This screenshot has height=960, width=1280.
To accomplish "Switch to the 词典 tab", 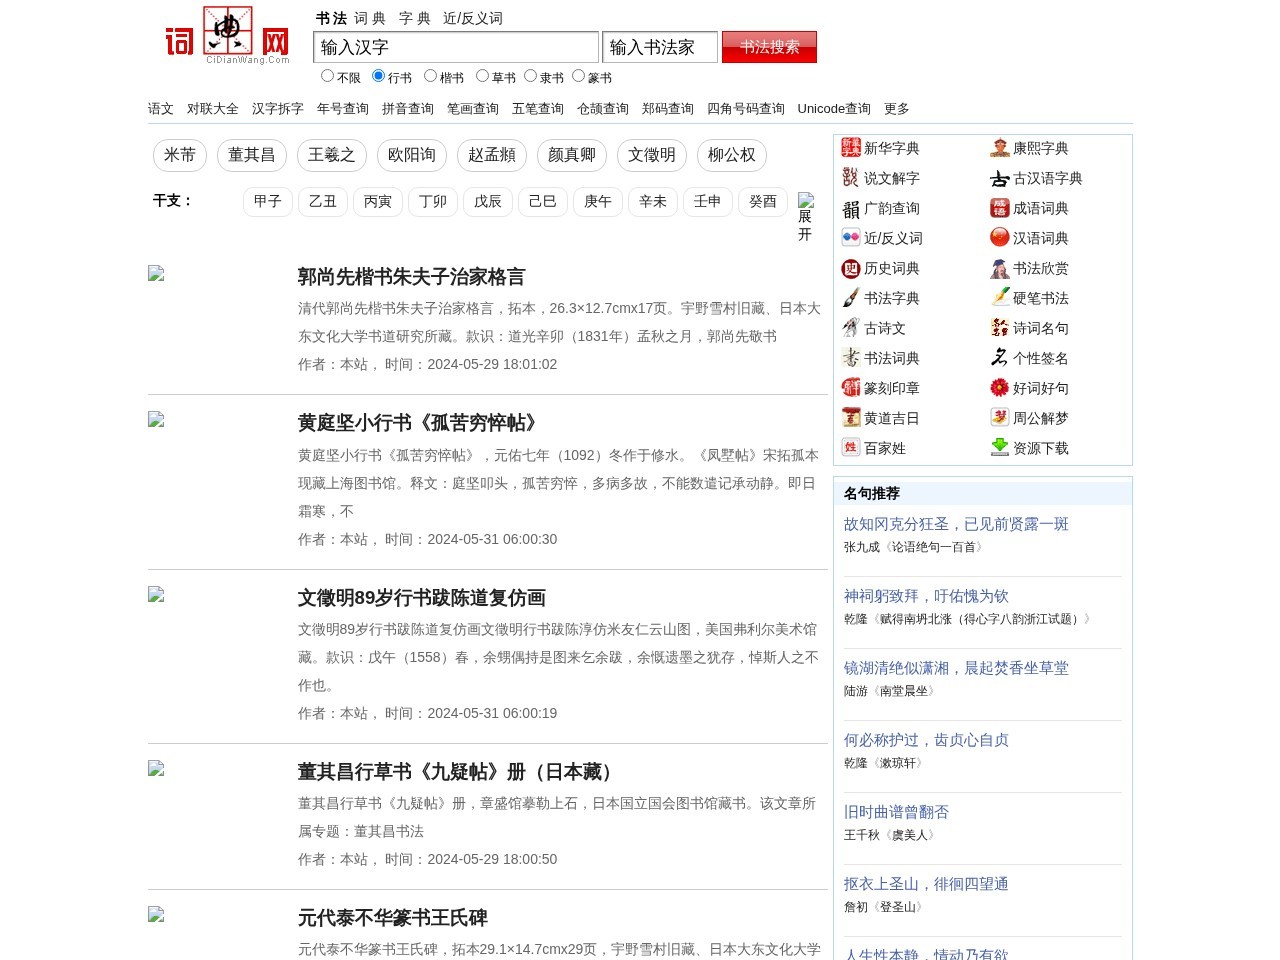I will point(369,18).
